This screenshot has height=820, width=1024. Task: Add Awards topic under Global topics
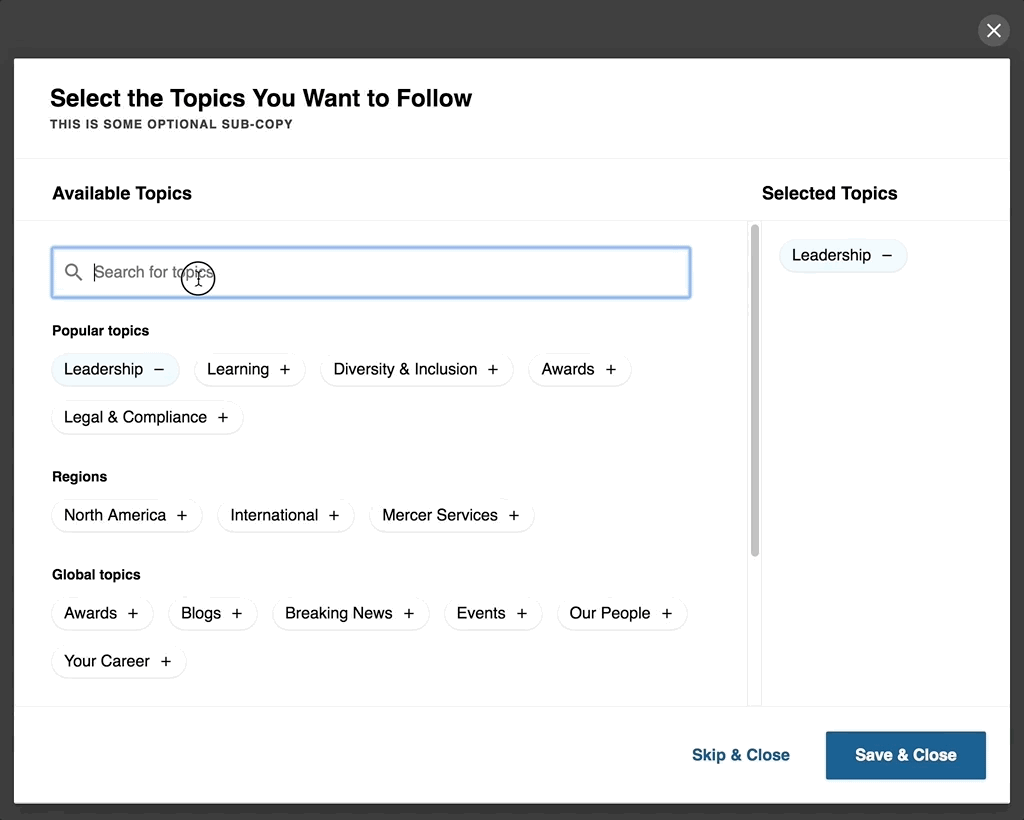[102, 614]
